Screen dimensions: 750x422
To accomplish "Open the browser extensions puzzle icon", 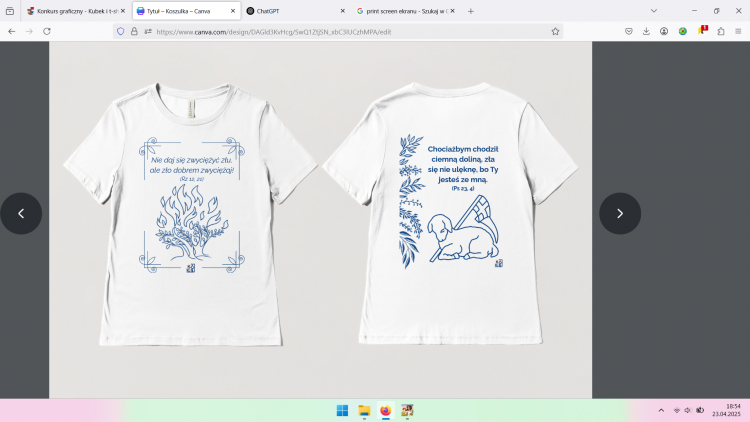I will point(720,31).
